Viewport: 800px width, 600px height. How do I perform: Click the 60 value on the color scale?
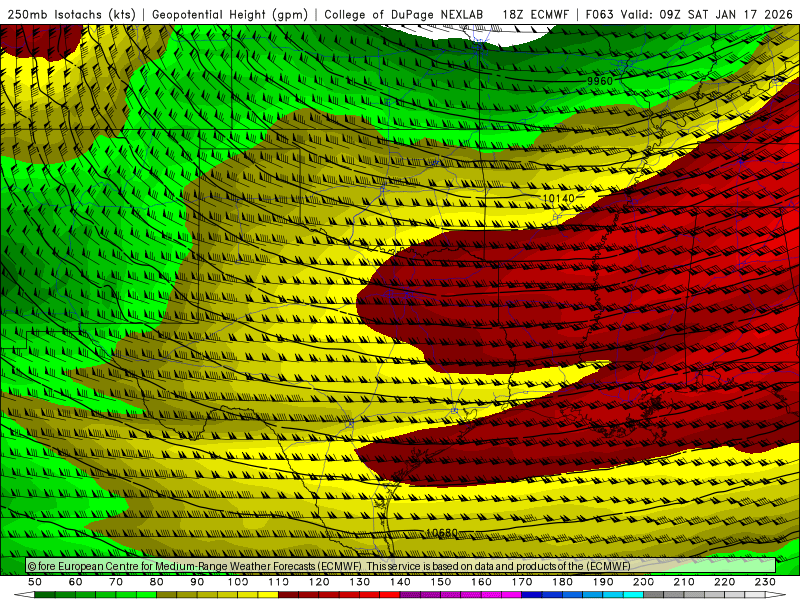pyautogui.click(x=76, y=582)
